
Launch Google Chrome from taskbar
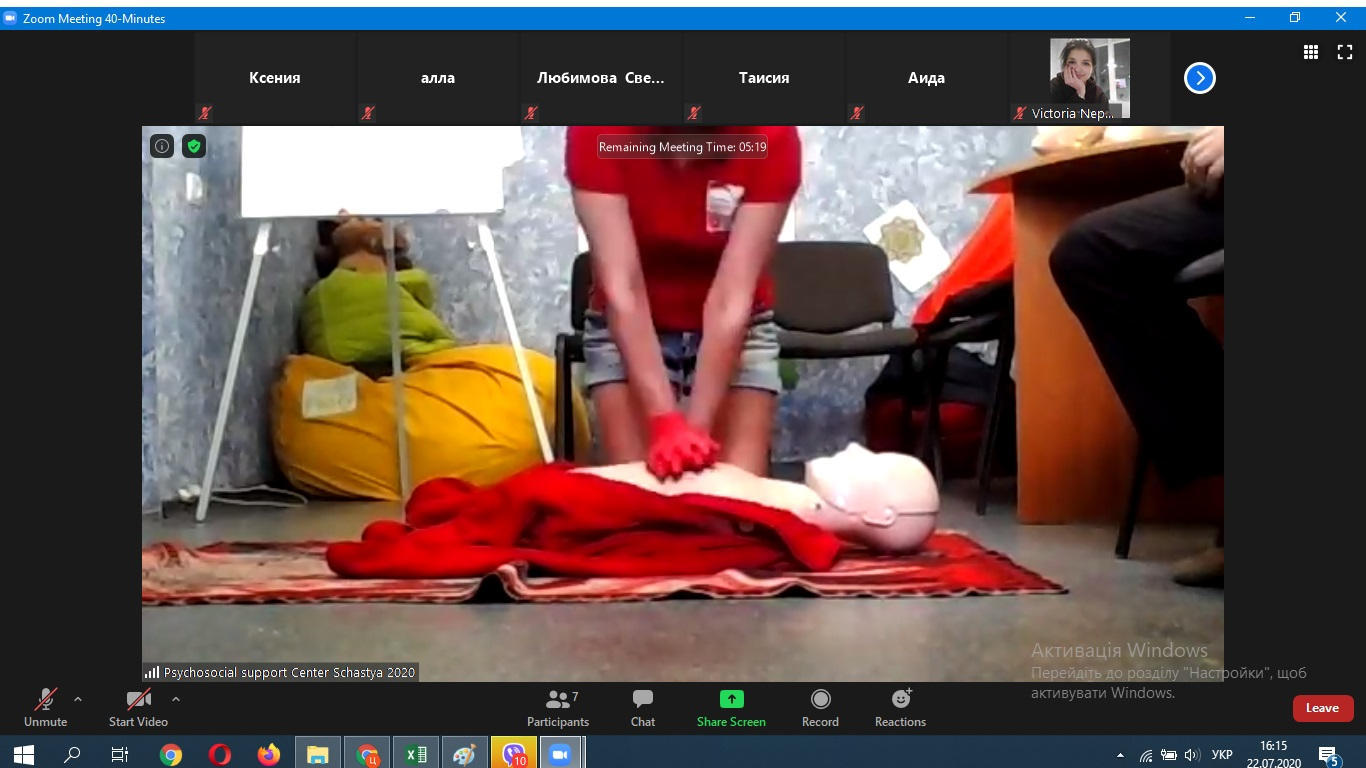[171, 754]
